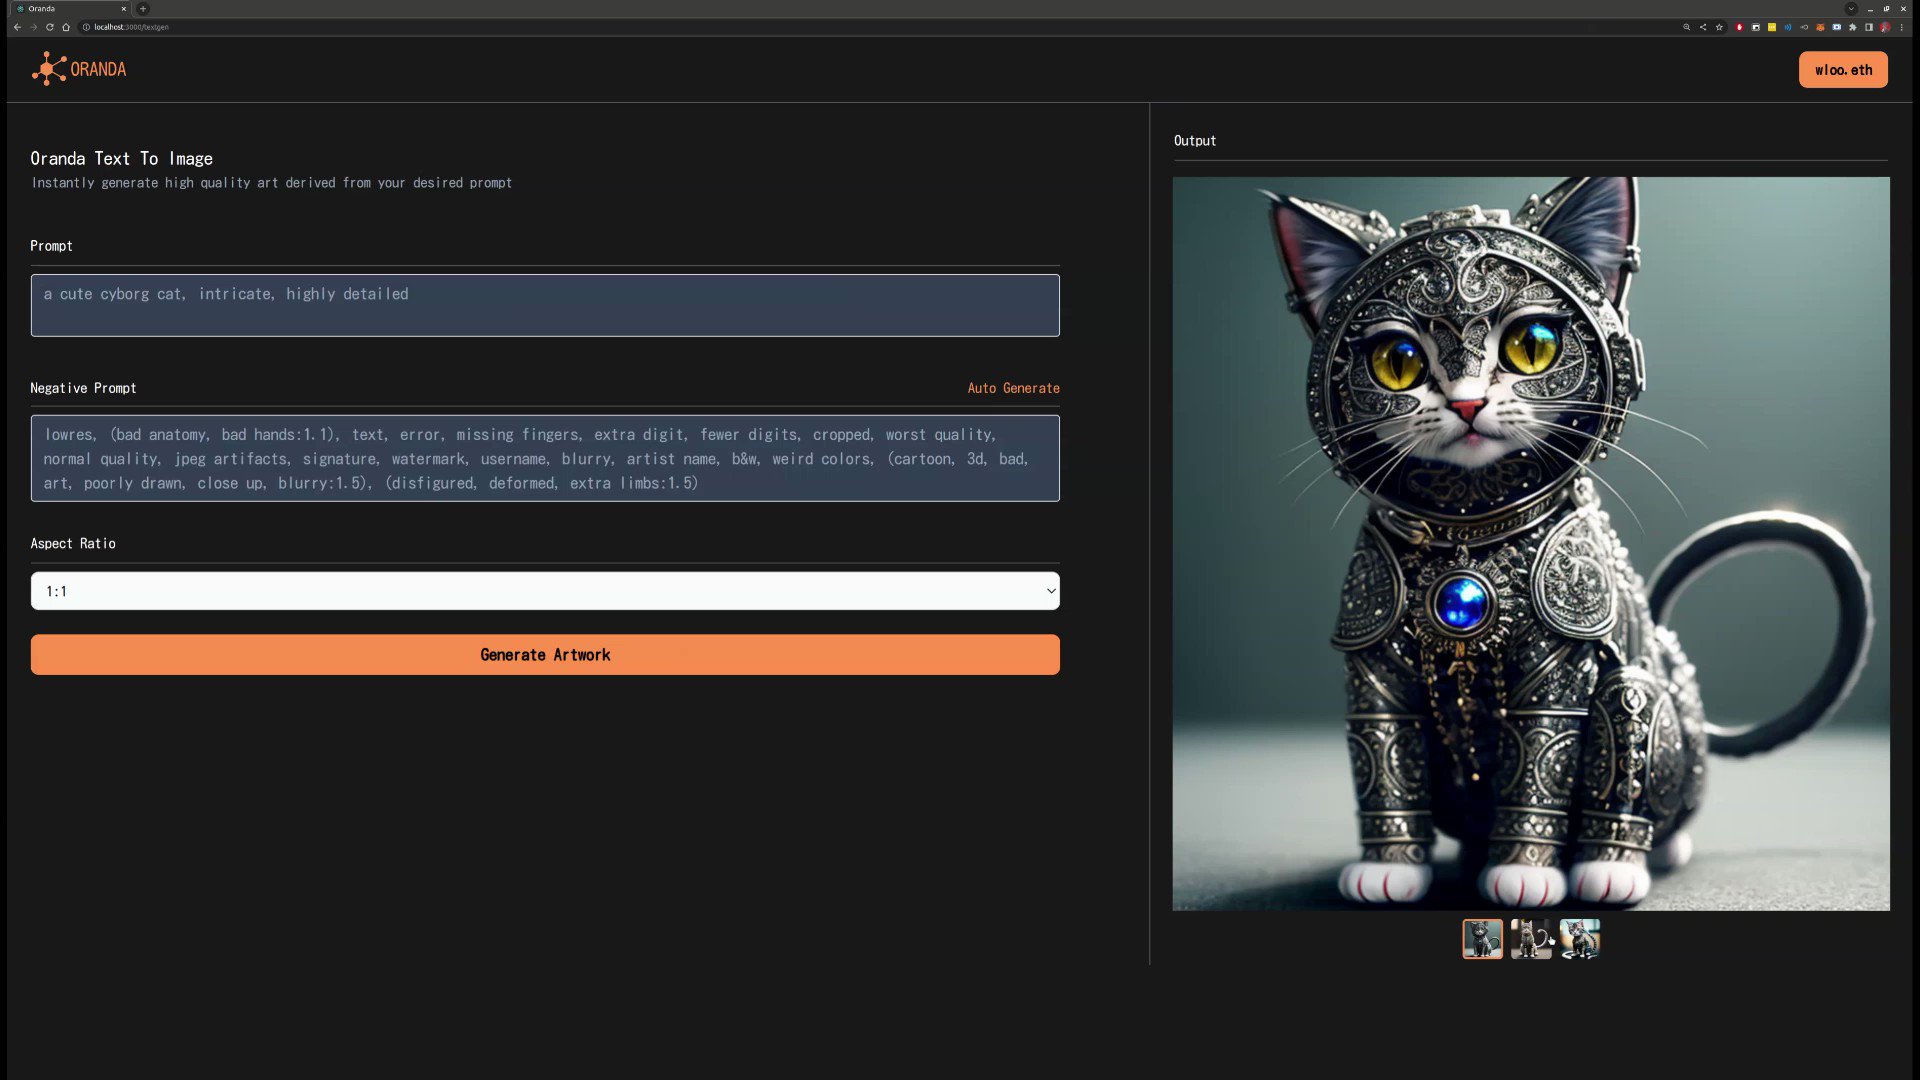Share this page using the share icon

1703,27
